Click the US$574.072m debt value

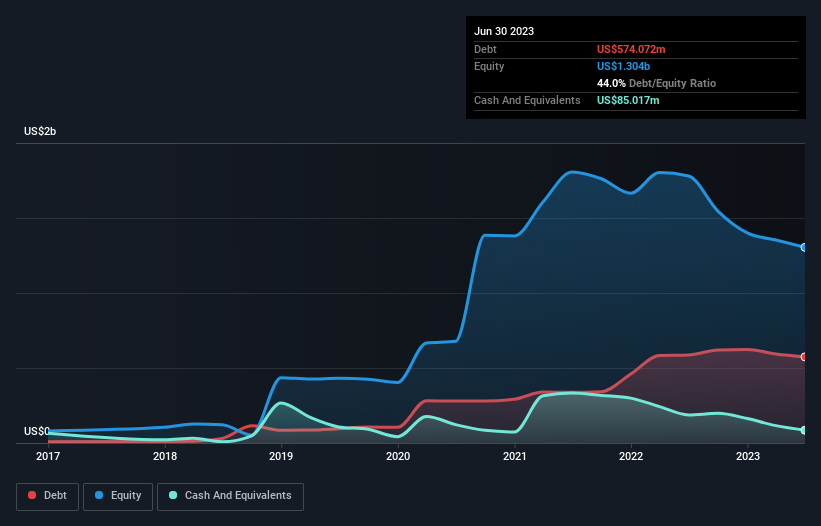pos(631,49)
